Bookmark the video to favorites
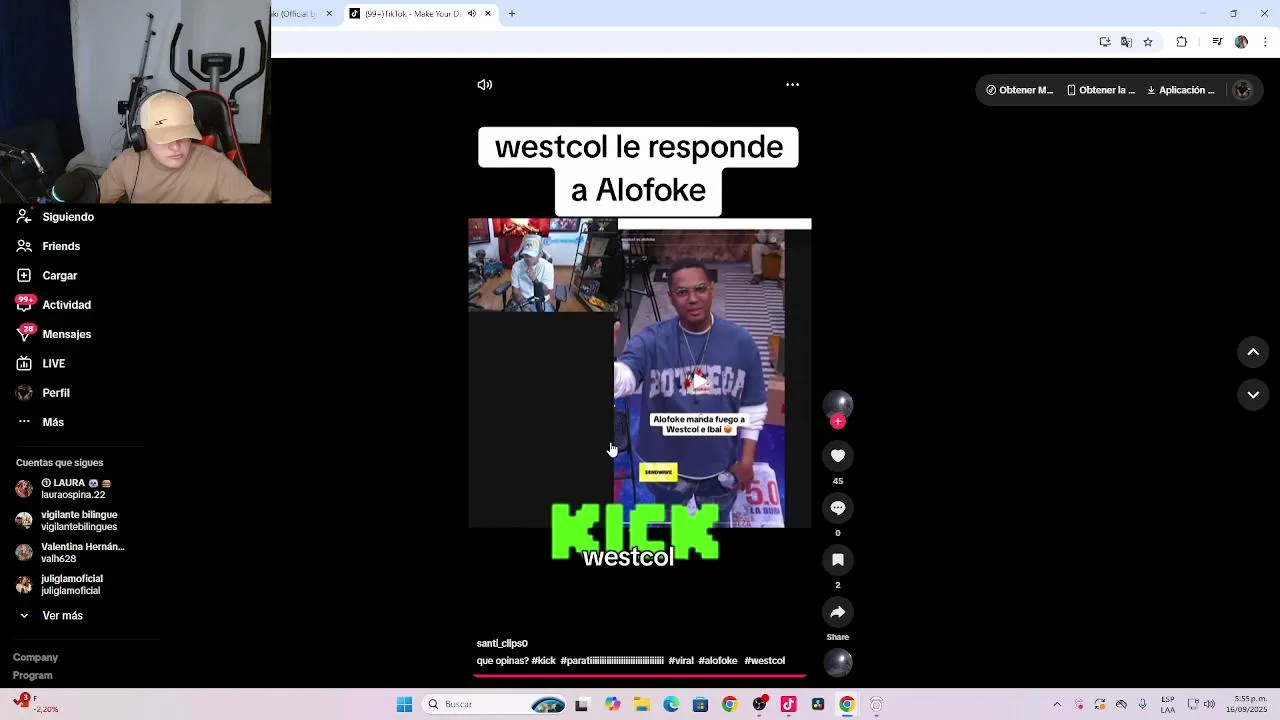1280x720 pixels. pos(838,560)
